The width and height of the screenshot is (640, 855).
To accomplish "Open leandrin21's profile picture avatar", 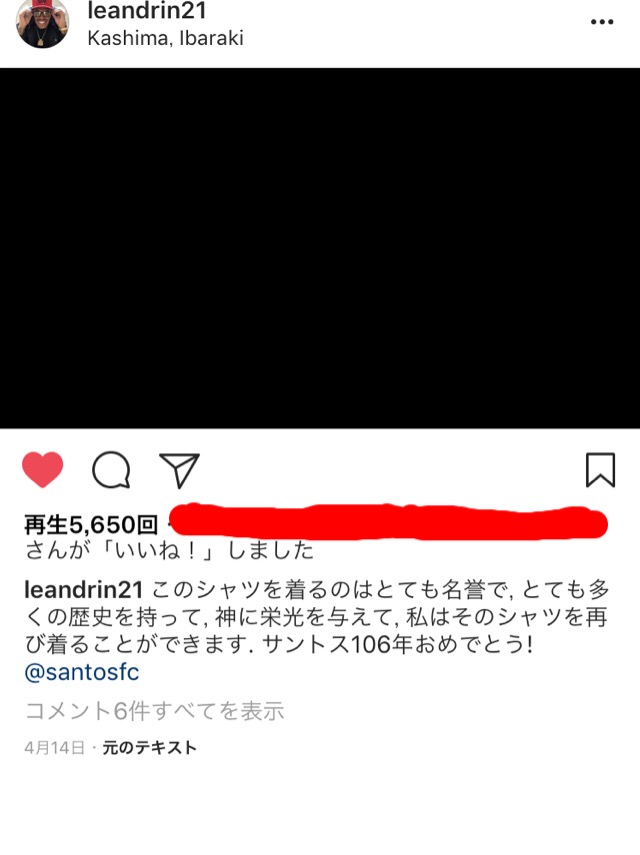I will (43, 22).
